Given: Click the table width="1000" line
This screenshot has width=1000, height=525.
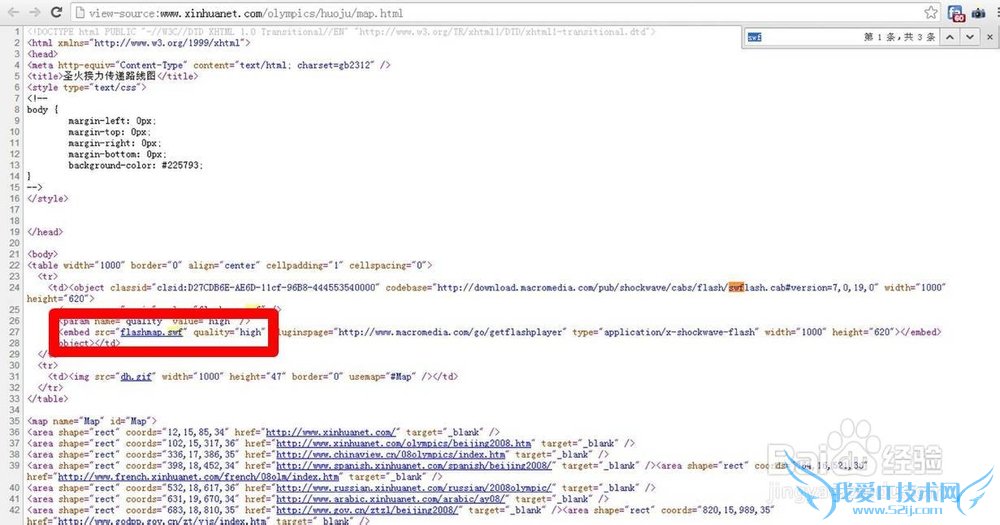Looking at the screenshot, I should tap(230, 265).
